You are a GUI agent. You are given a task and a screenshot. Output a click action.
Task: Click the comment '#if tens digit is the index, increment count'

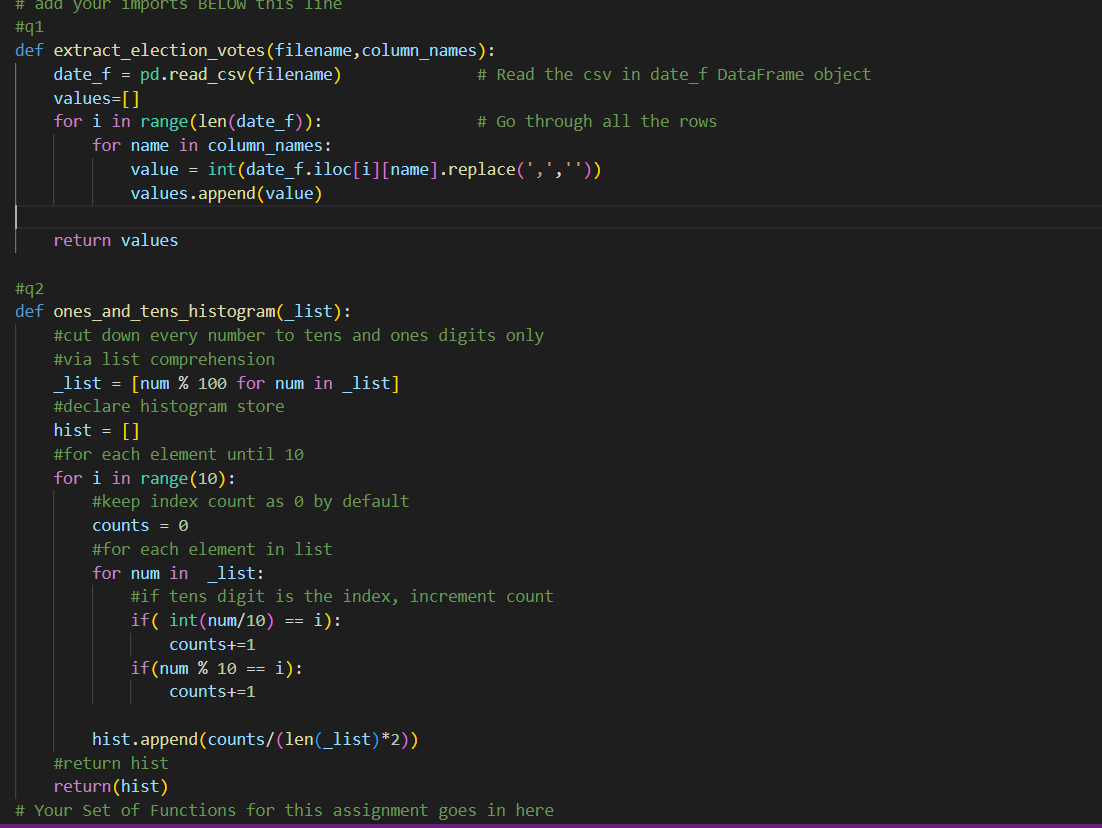pos(342,597)
